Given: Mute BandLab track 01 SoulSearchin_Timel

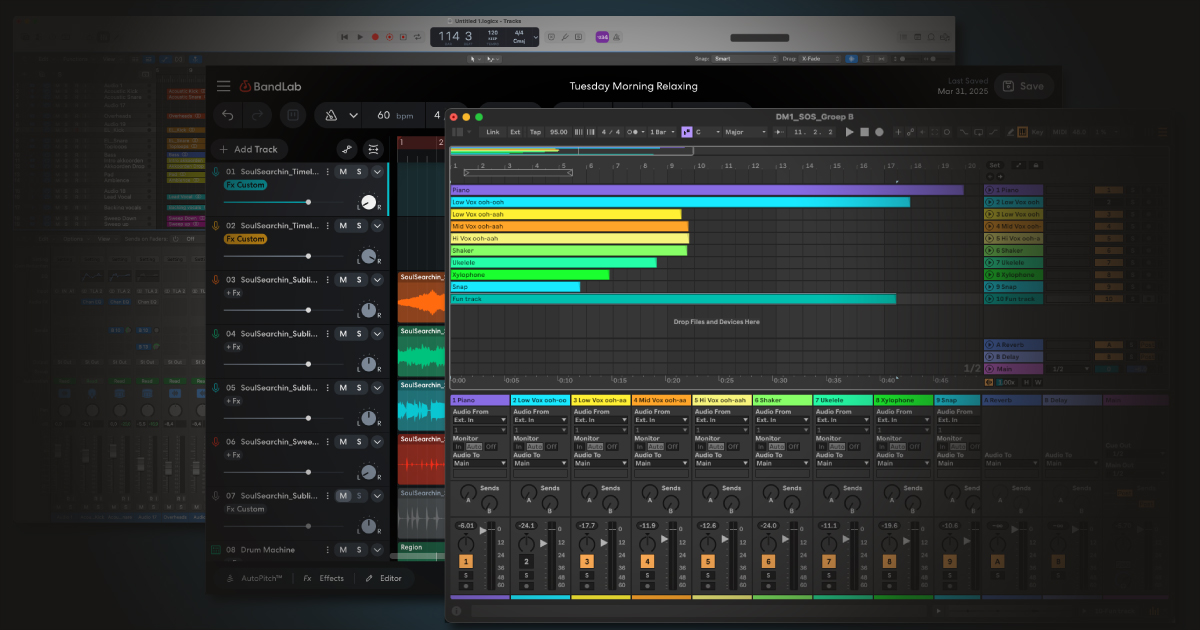Looking at the screenshot, I should [342, 172].
